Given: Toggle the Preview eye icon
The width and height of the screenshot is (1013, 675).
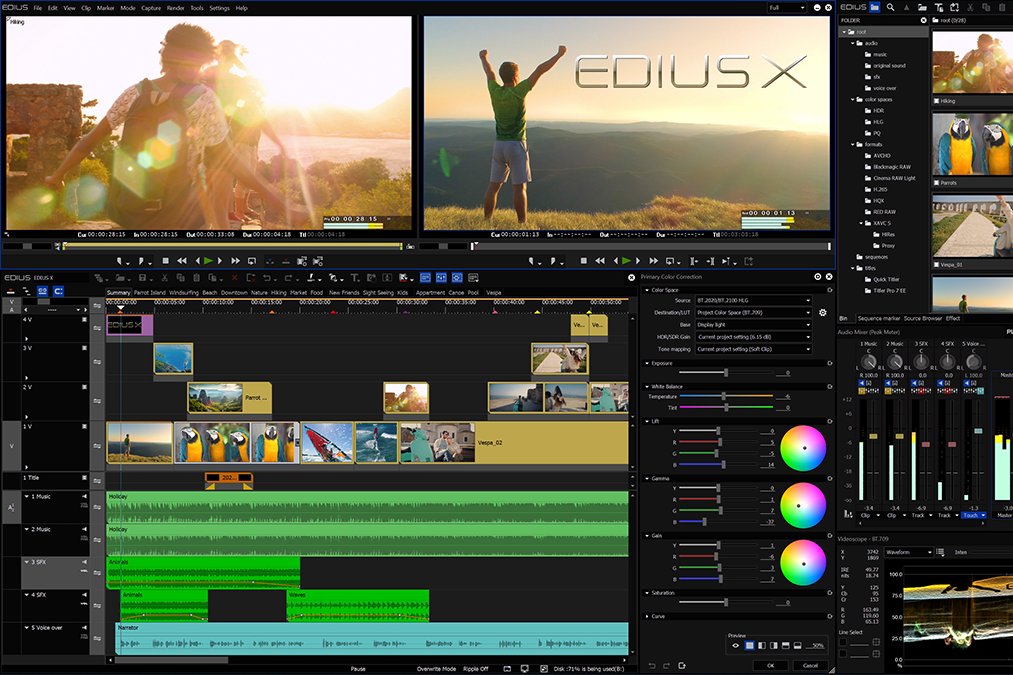Looking at the screenshot, I should tap(736, 645).
